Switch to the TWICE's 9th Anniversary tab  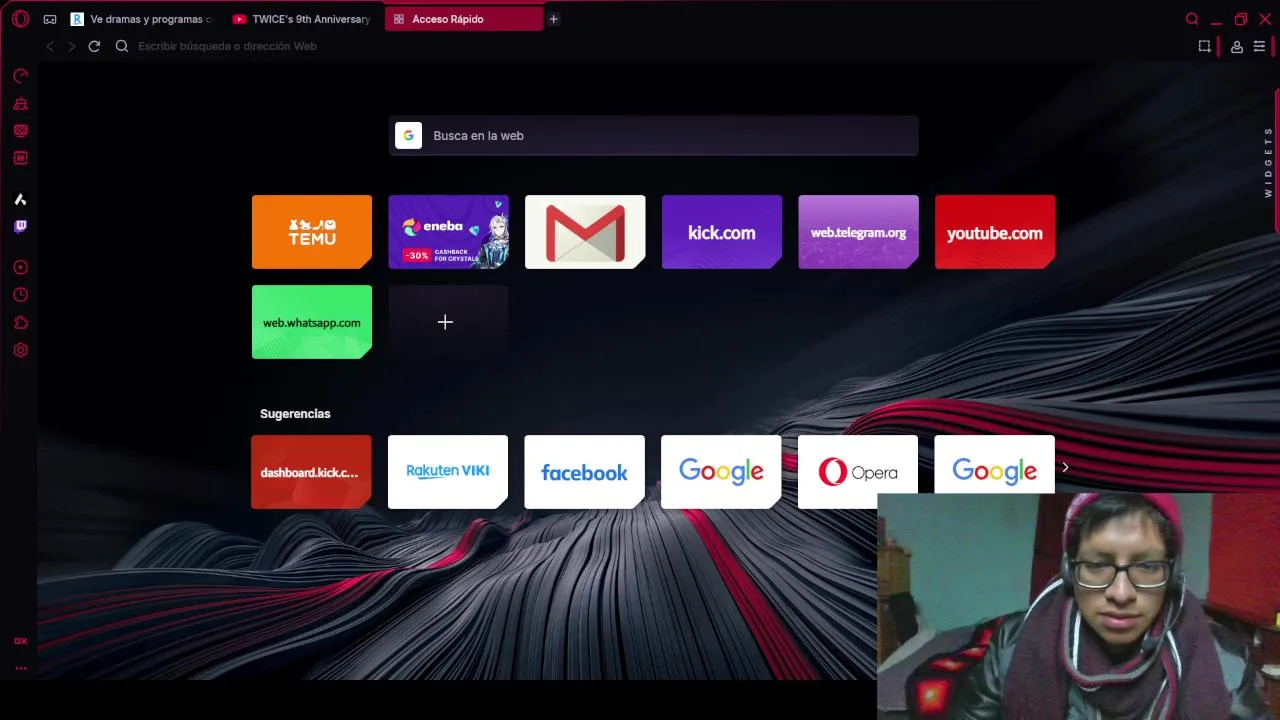tap(303, 19)
